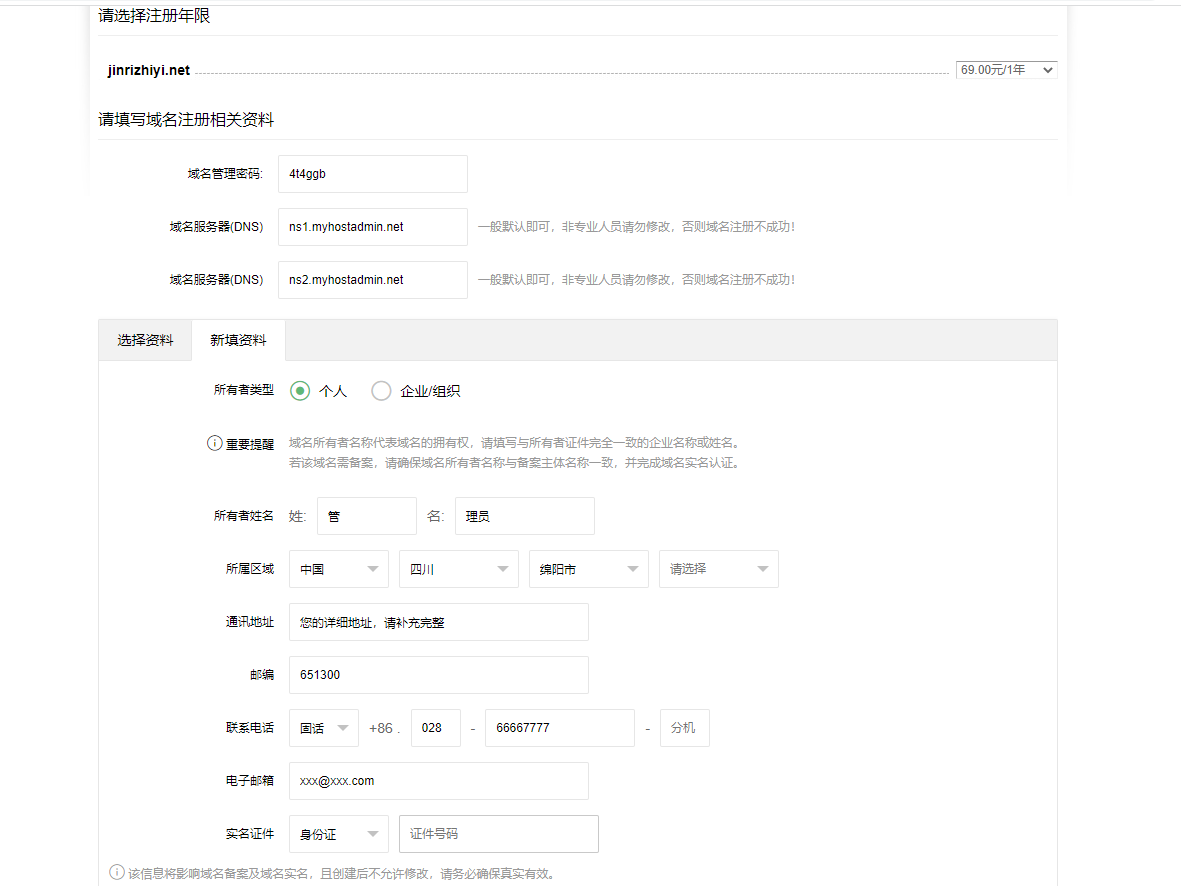Select the 个人 owner type radio button

pyautogui.click(x=299, y=391)
